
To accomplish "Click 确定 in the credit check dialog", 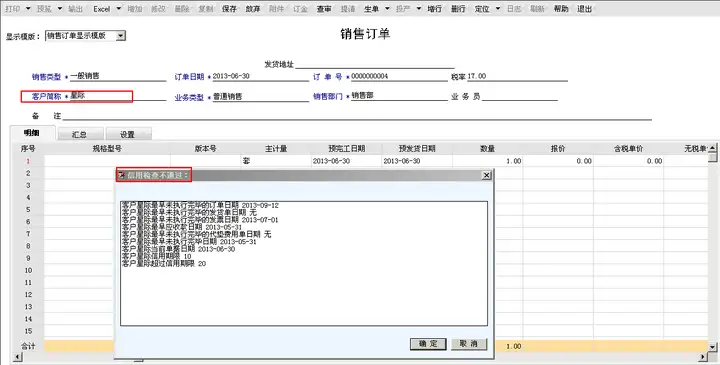I will (x=428, y=344).
